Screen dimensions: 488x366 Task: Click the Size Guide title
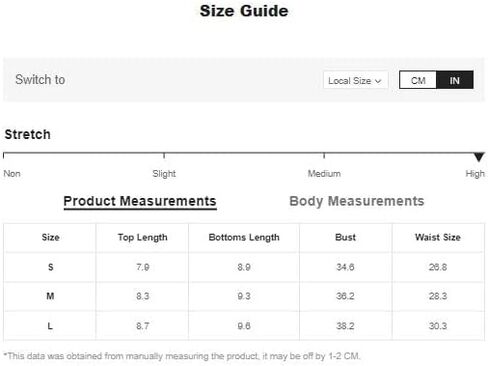pyautogui.click(x=244, y=11)
